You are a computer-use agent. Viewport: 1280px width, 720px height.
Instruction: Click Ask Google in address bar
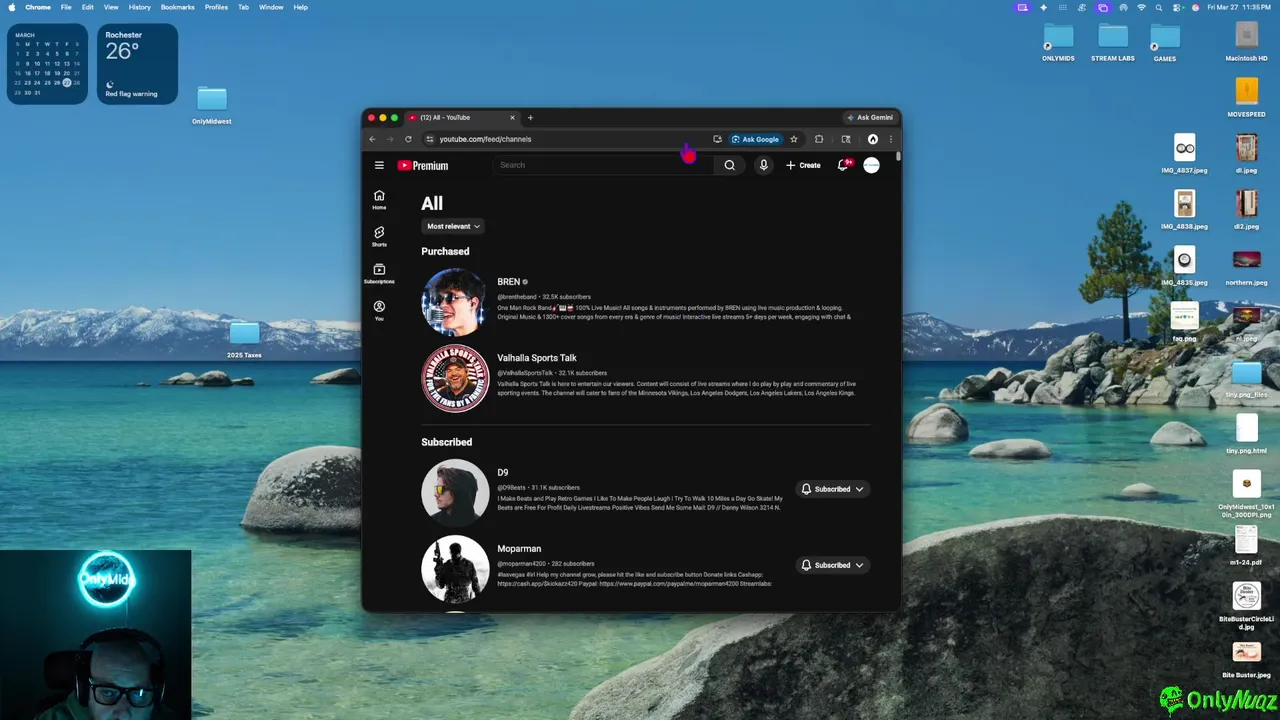[755, 139]
